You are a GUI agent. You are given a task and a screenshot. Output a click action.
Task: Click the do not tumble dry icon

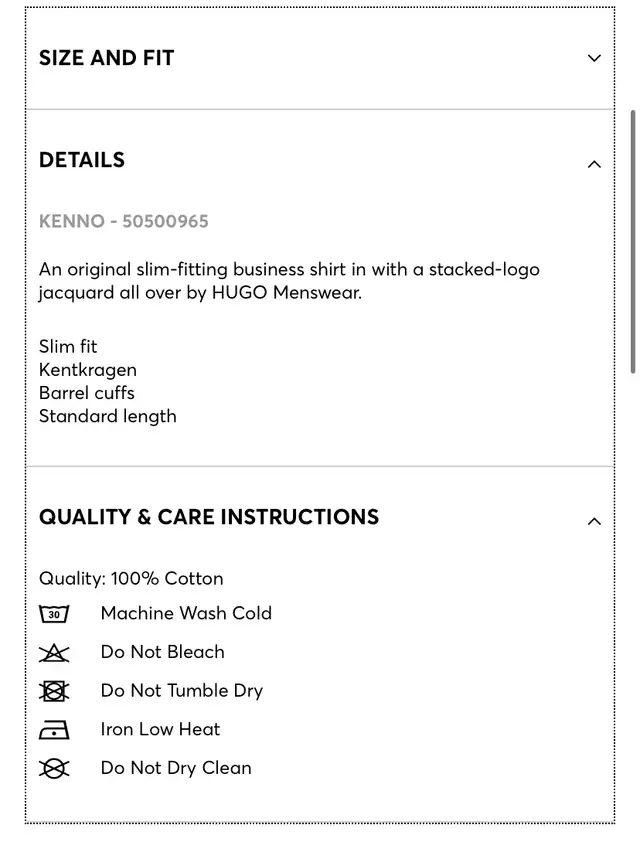click(x=54, y=691)
